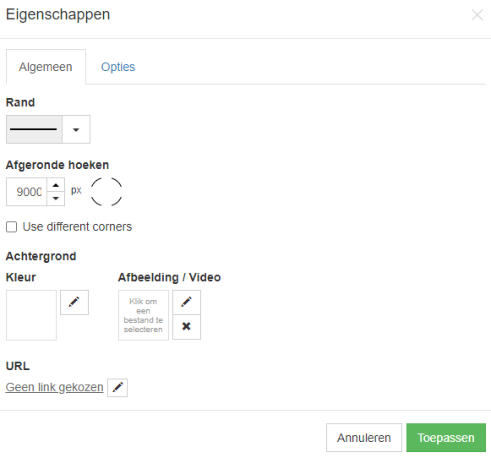Click the Kleur background color swatch

(x=31, y=315)
